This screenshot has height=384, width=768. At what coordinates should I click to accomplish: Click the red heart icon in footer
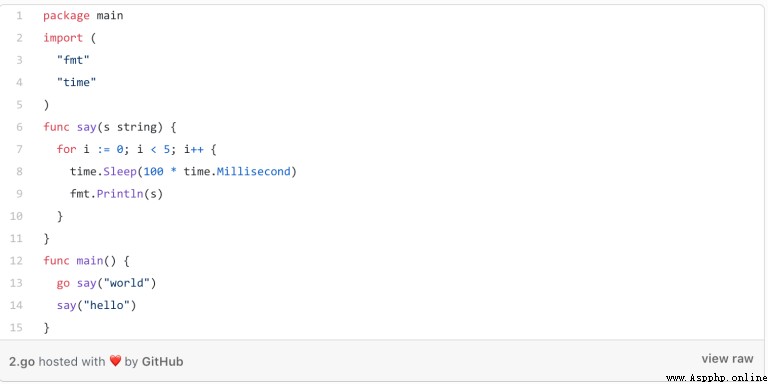pos(115,361)
